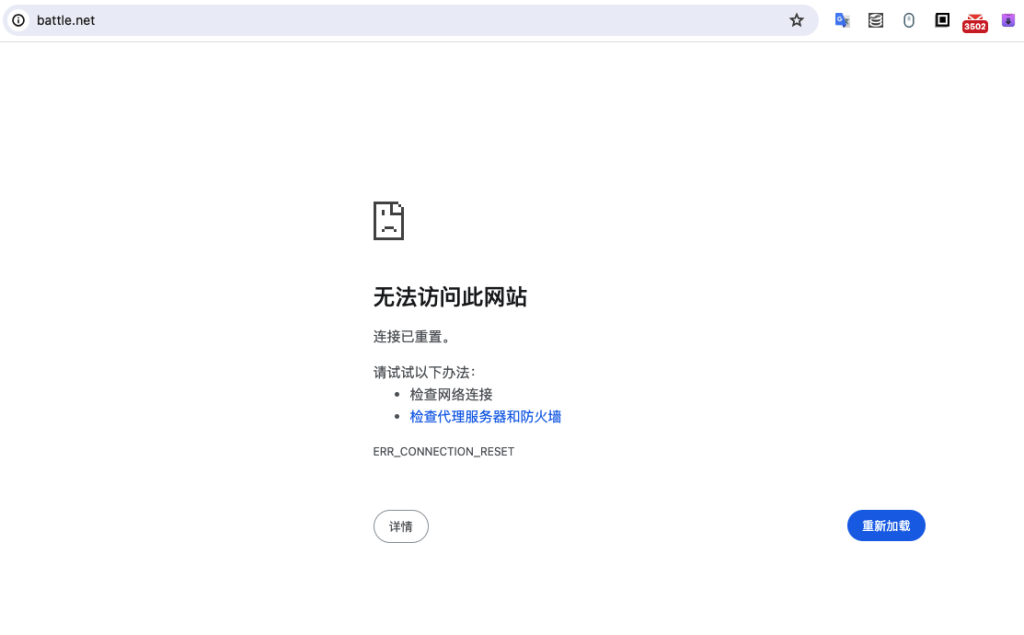Click the 请试试以下办法 text line
The width and height of the screenshot is (1024, 635).
[x=424, y=372]
